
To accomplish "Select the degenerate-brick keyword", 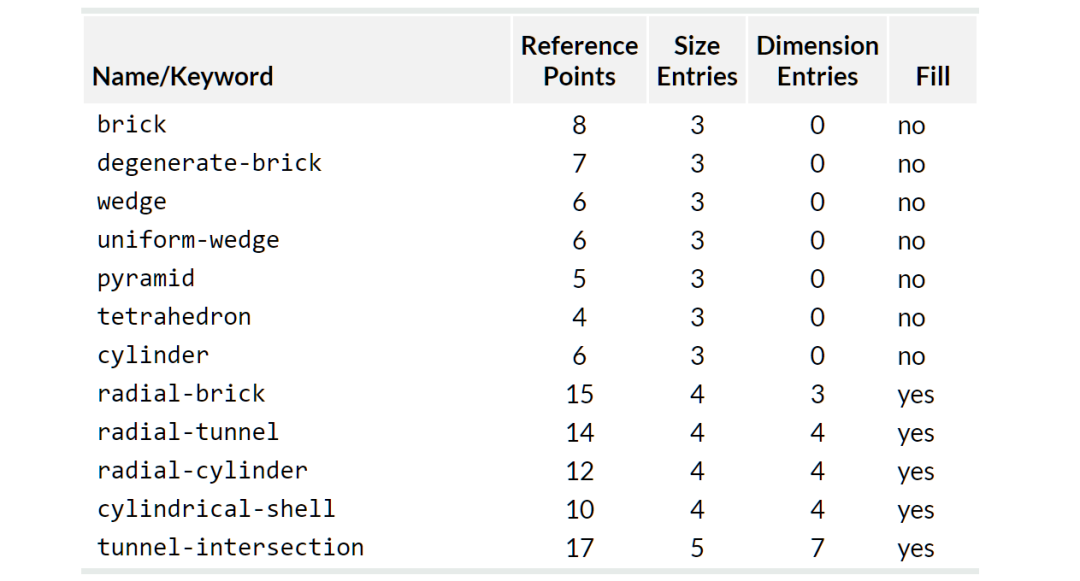I will [x=209, y=163].
